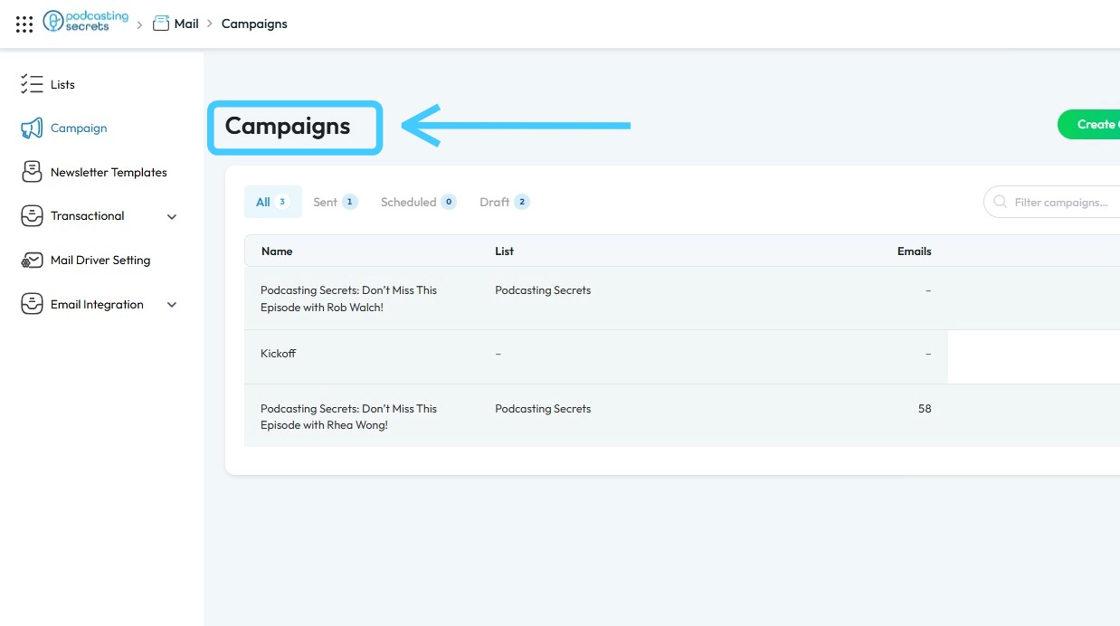Image resolution: width=1120 pixels, height=626 pixels.
Task: Click the Mail envelope icon in breadcrumb
Action: pyautogui.click(x=161, y=24)
